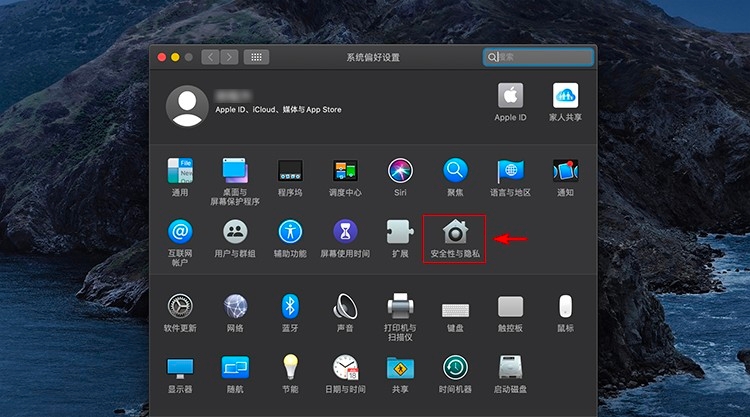Image resolution: width=750 pixels, height=417 pixels.
Task: Go back with the left arrow button
Action: pos(211,57)
